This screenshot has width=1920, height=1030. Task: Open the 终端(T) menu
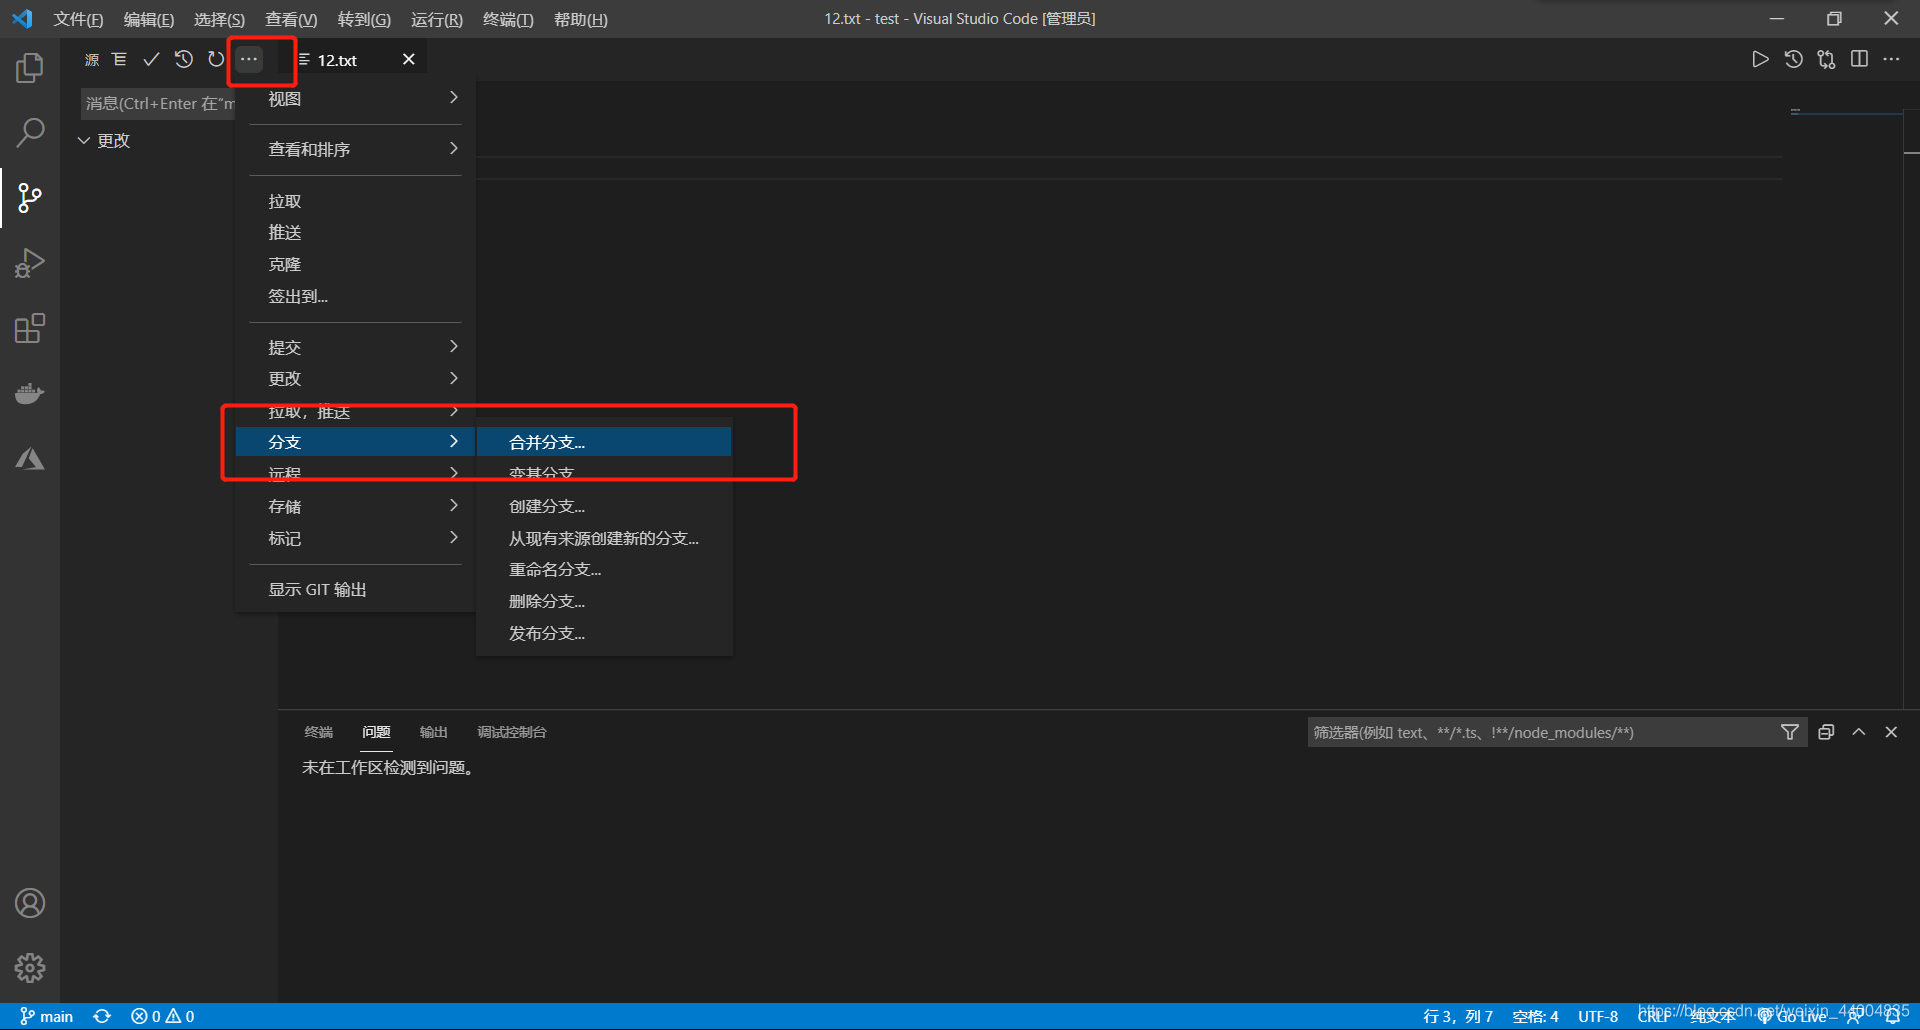tap(508, 19)
